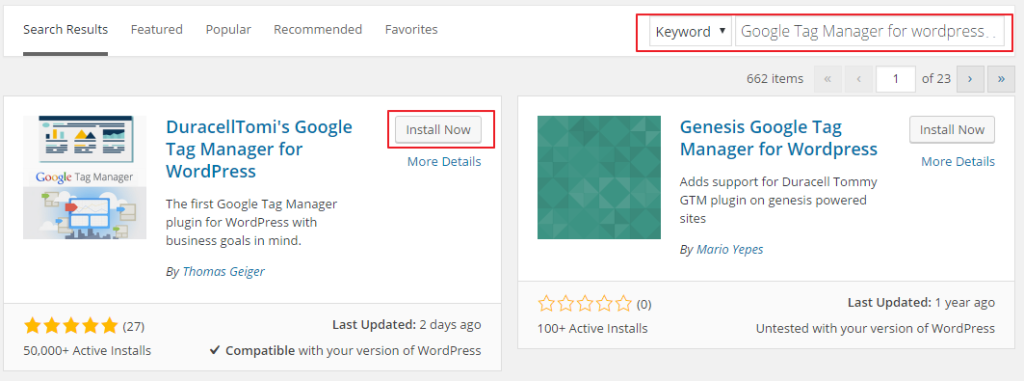Viewport: 1024px width, 381px height.
Task: Click the five-star rating of DuracellTomi's plugin
Action: pos(71,325)
